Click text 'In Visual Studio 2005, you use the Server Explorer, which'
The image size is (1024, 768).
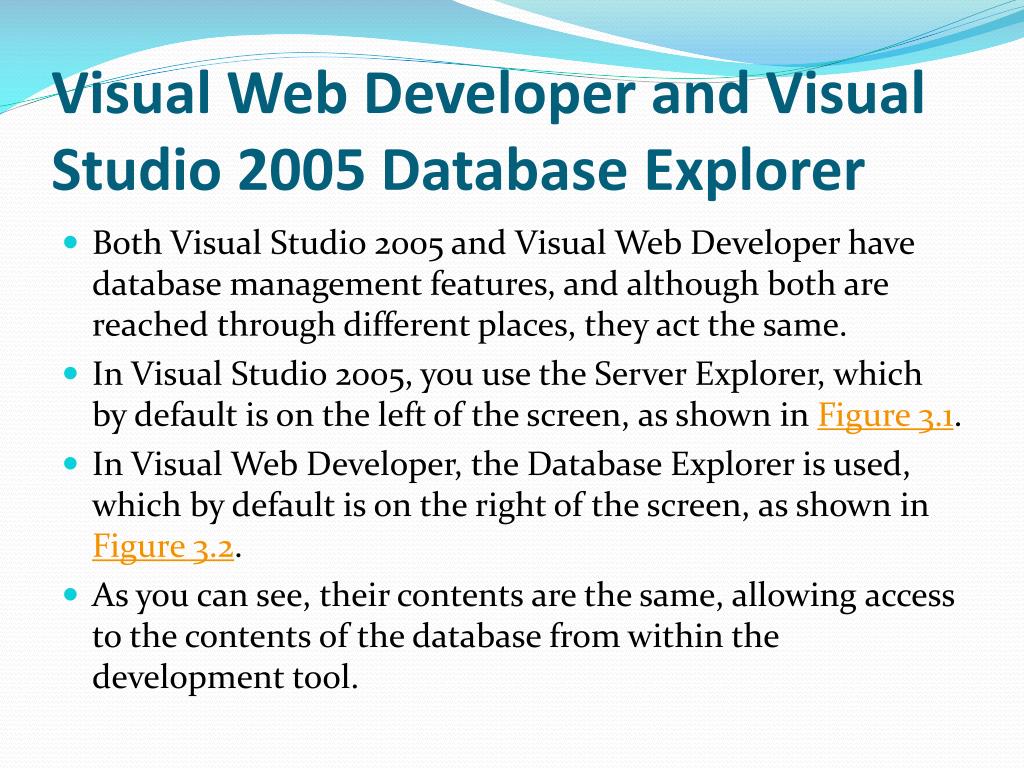coord(507,375)
